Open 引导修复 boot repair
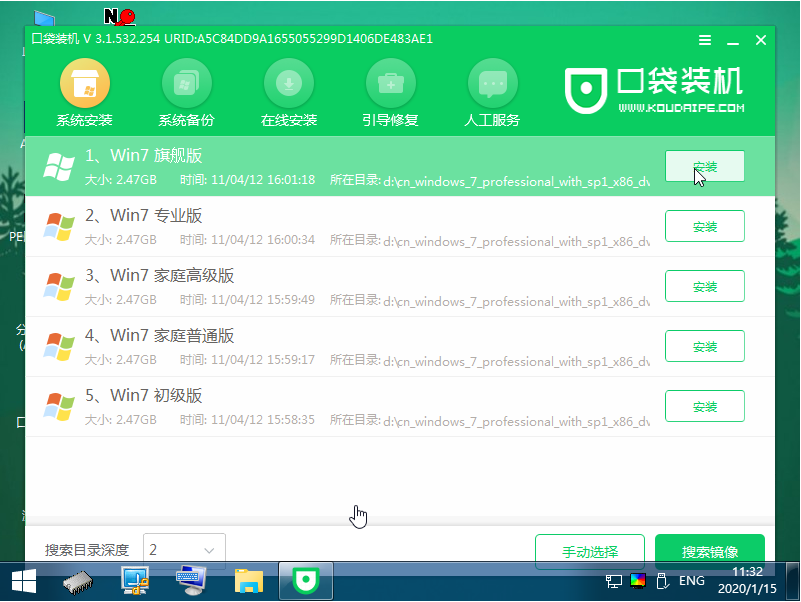This screenshot has width=801, height=602. (x=390, y=84)
